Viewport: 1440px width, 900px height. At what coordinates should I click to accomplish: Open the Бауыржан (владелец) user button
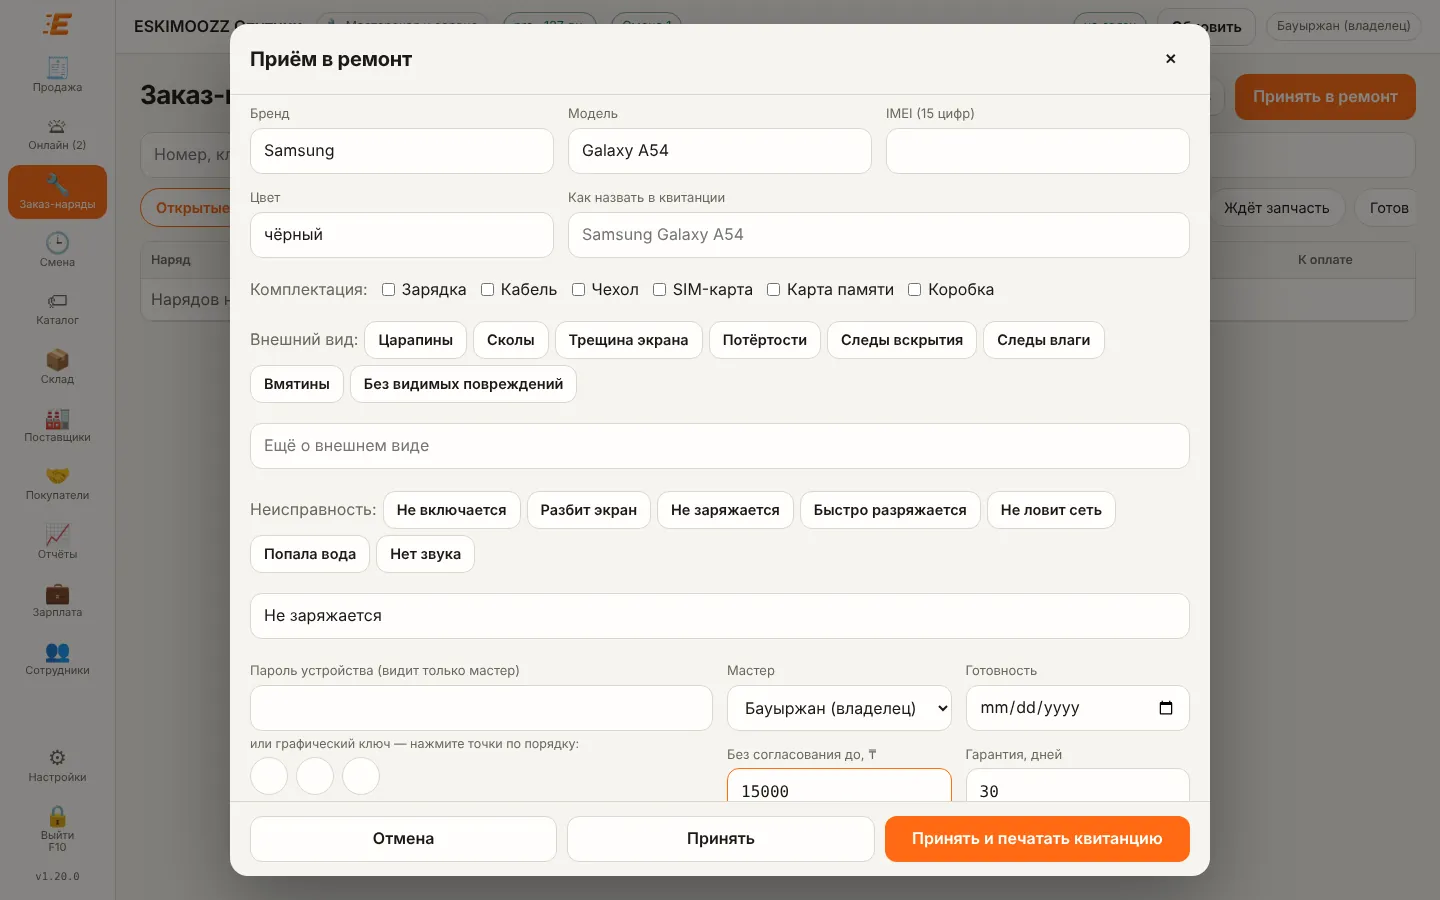(x=1343, y=26)
